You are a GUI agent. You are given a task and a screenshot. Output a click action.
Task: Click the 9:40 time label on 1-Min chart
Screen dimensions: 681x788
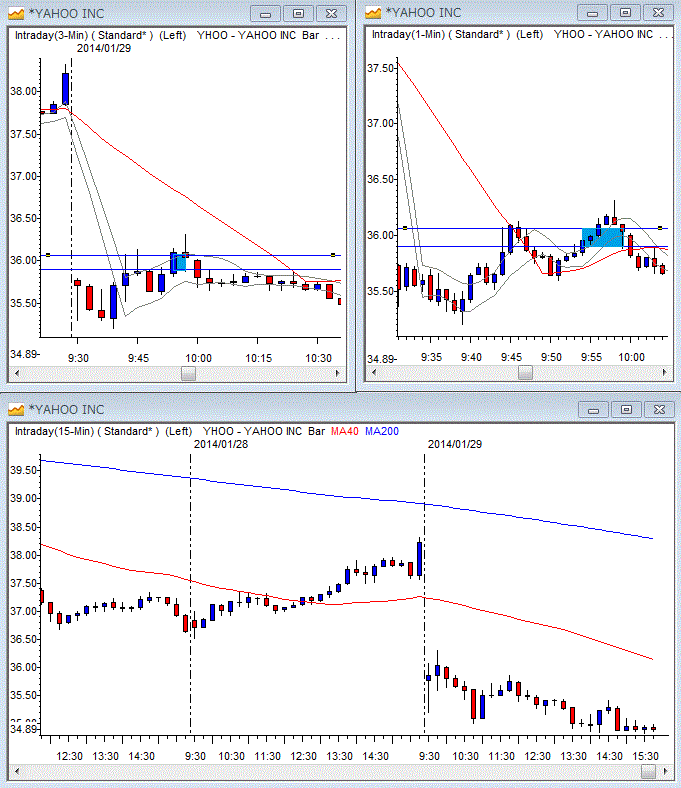tap(471, 357)
